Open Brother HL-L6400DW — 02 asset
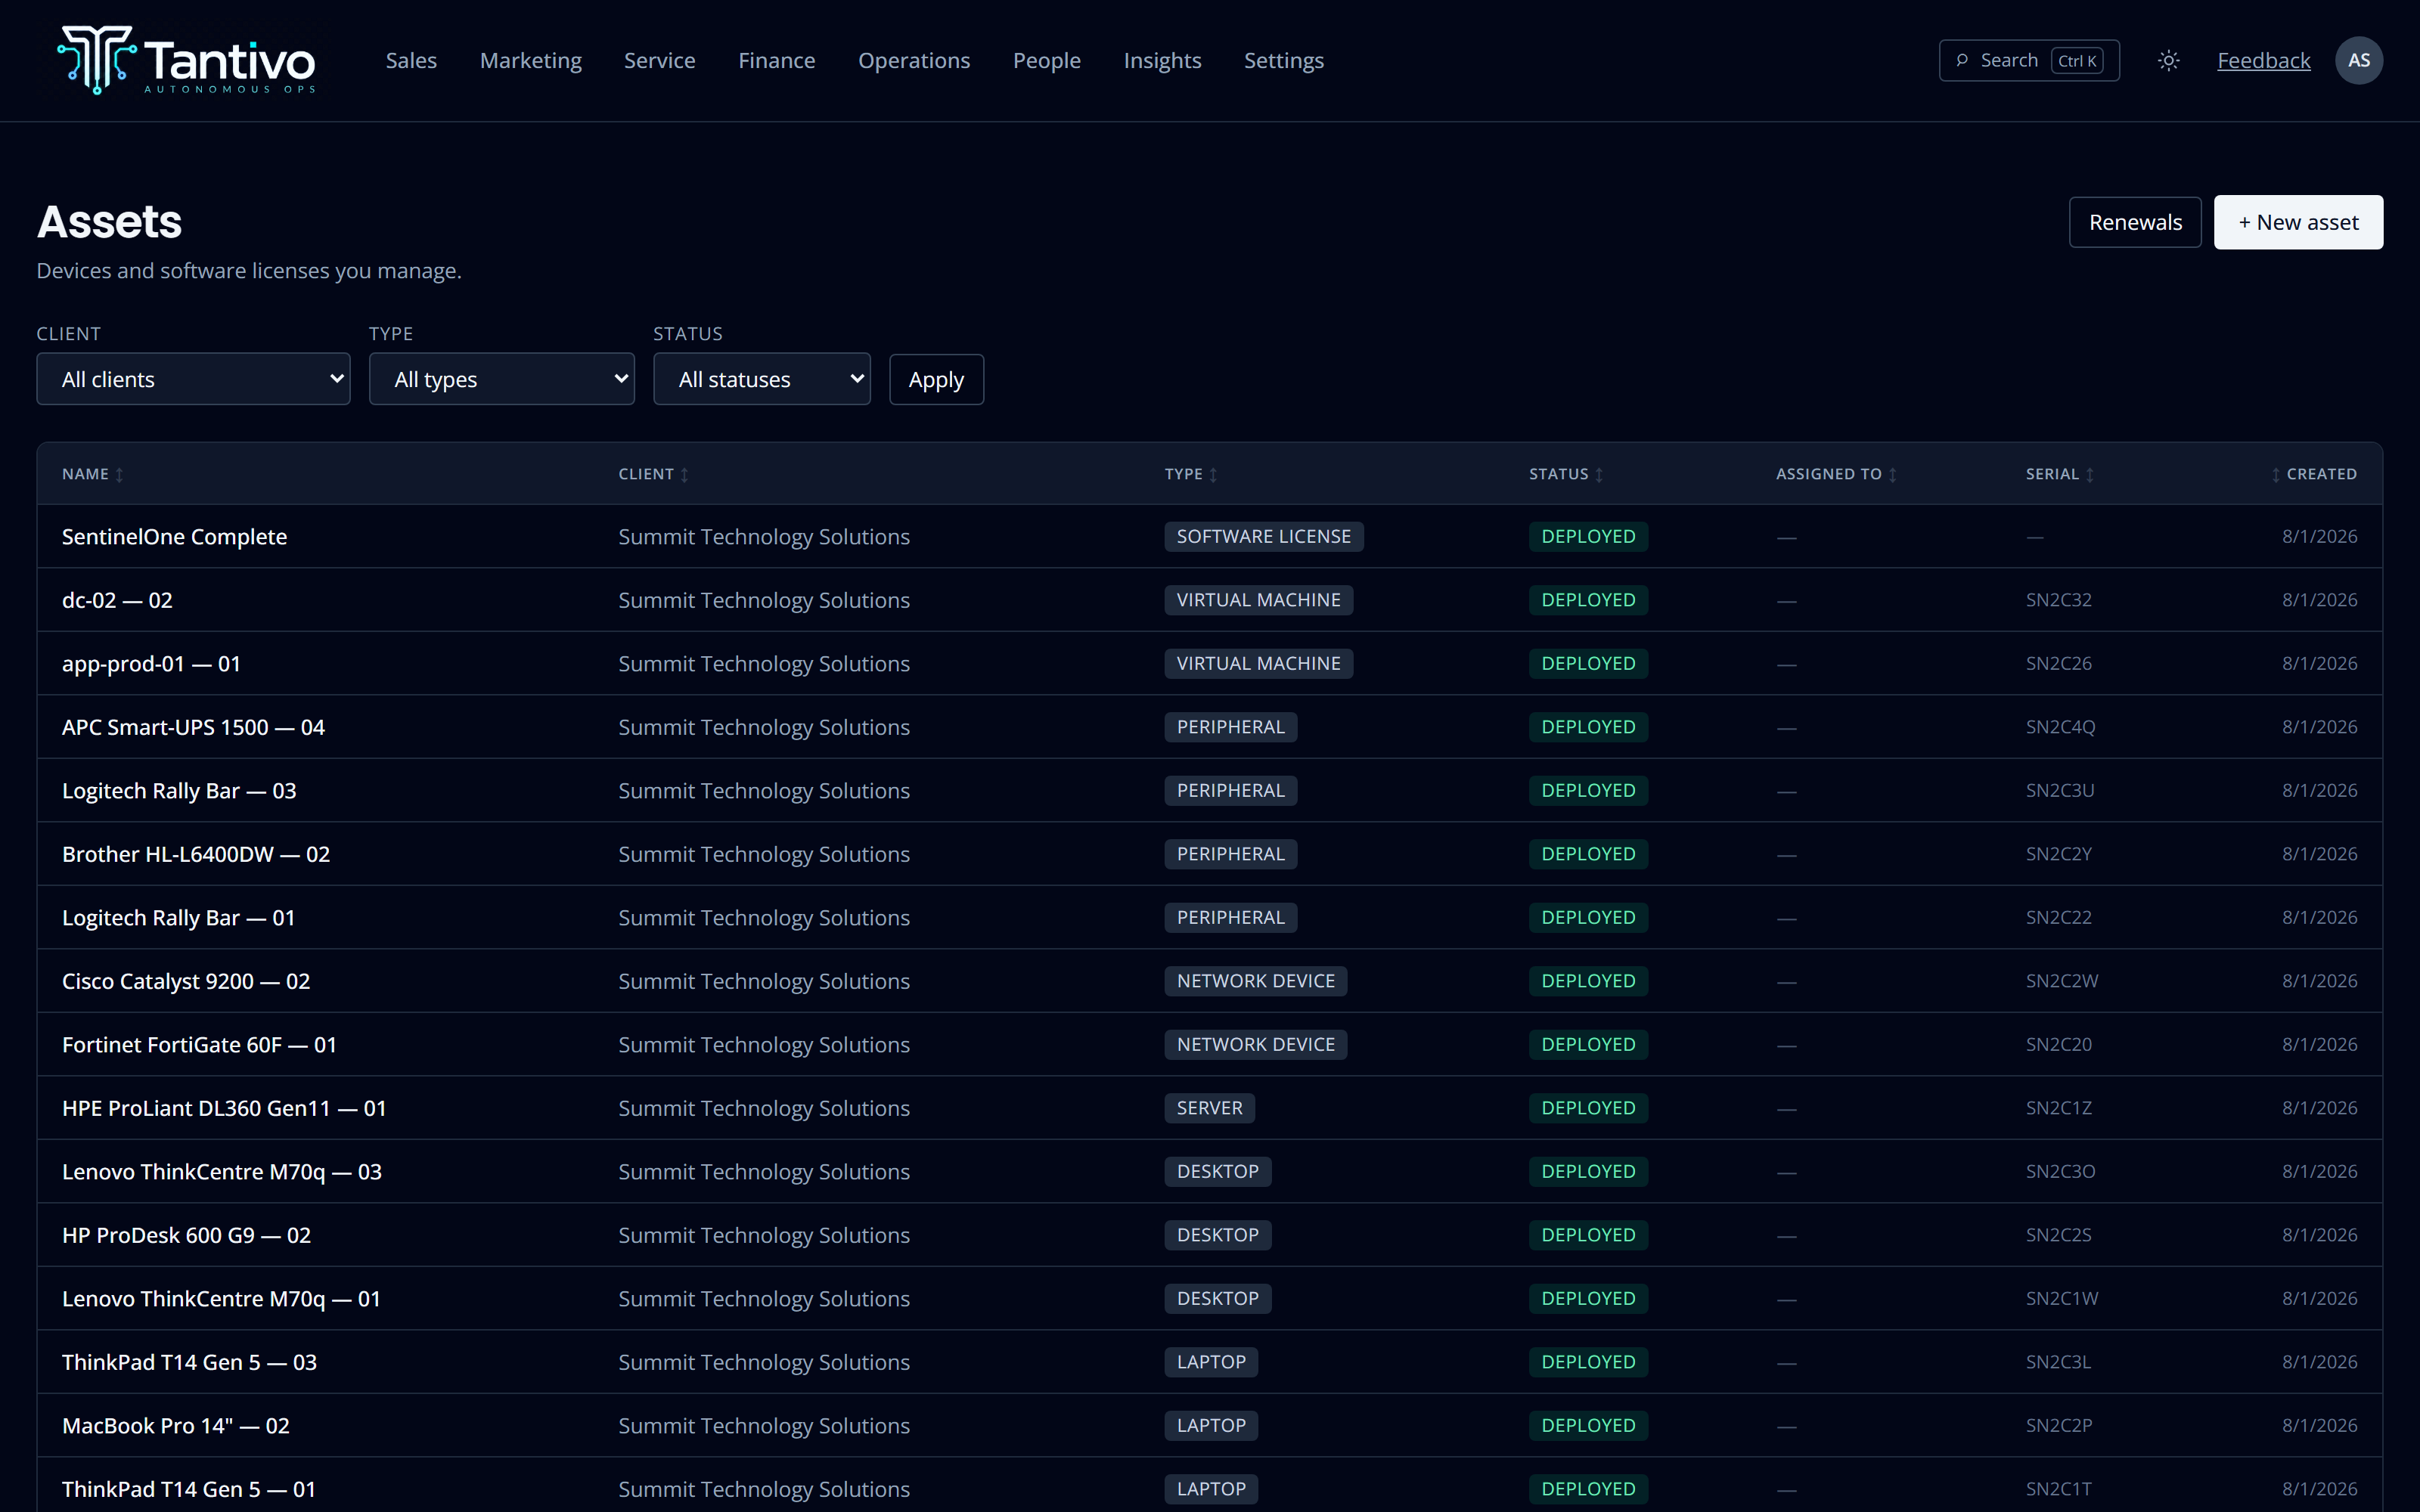This screenshot has width=2420, height=1512. (196, 854)
